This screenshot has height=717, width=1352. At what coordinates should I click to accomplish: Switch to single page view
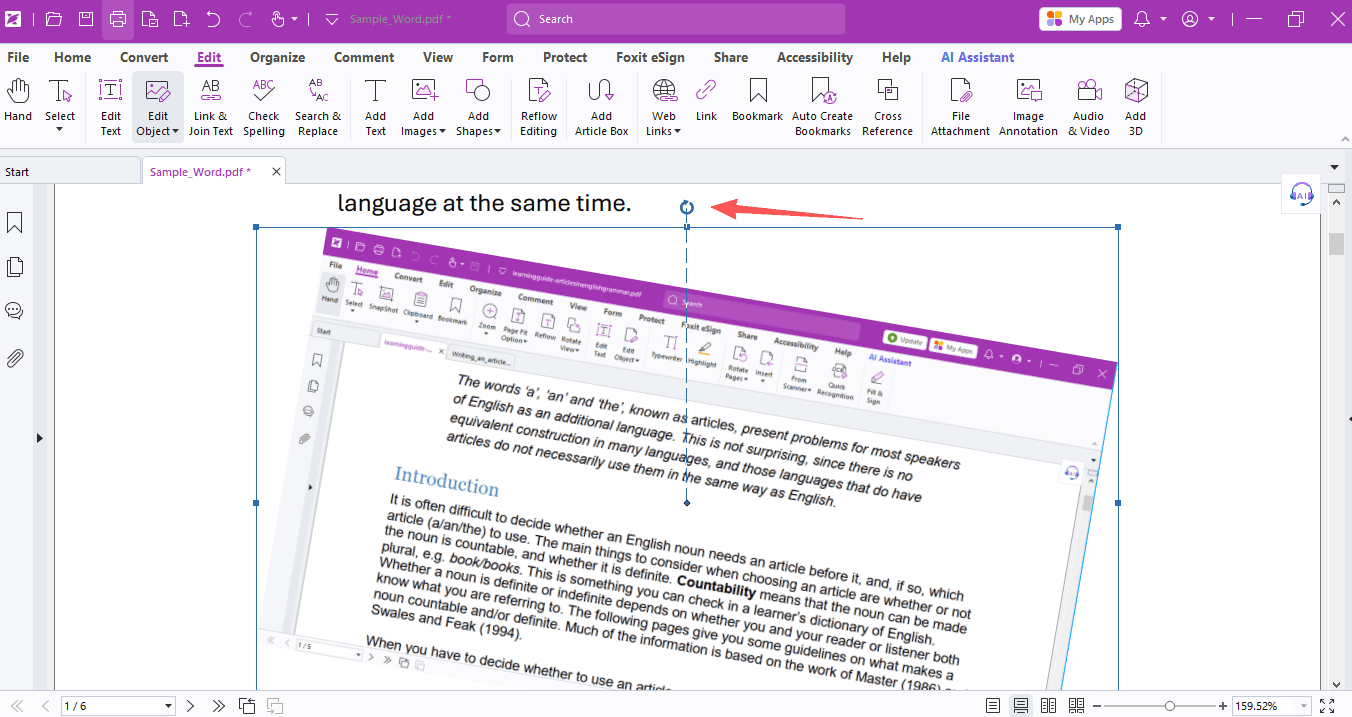point(992,706)
